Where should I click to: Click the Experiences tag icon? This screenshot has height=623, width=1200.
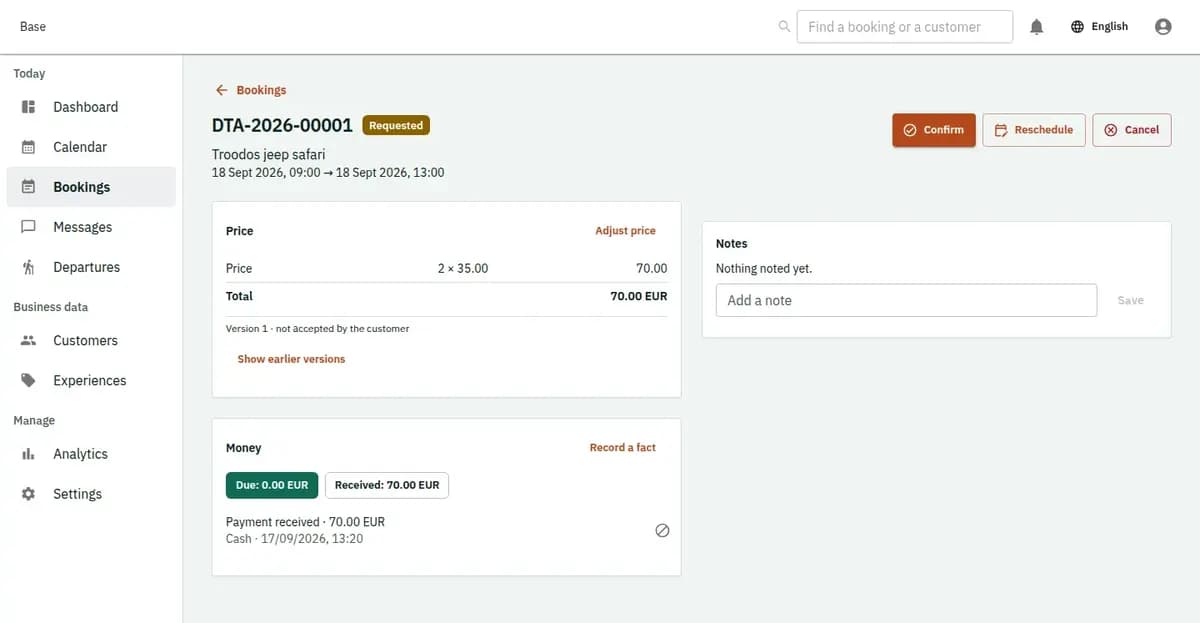click(x=29, y=380)
